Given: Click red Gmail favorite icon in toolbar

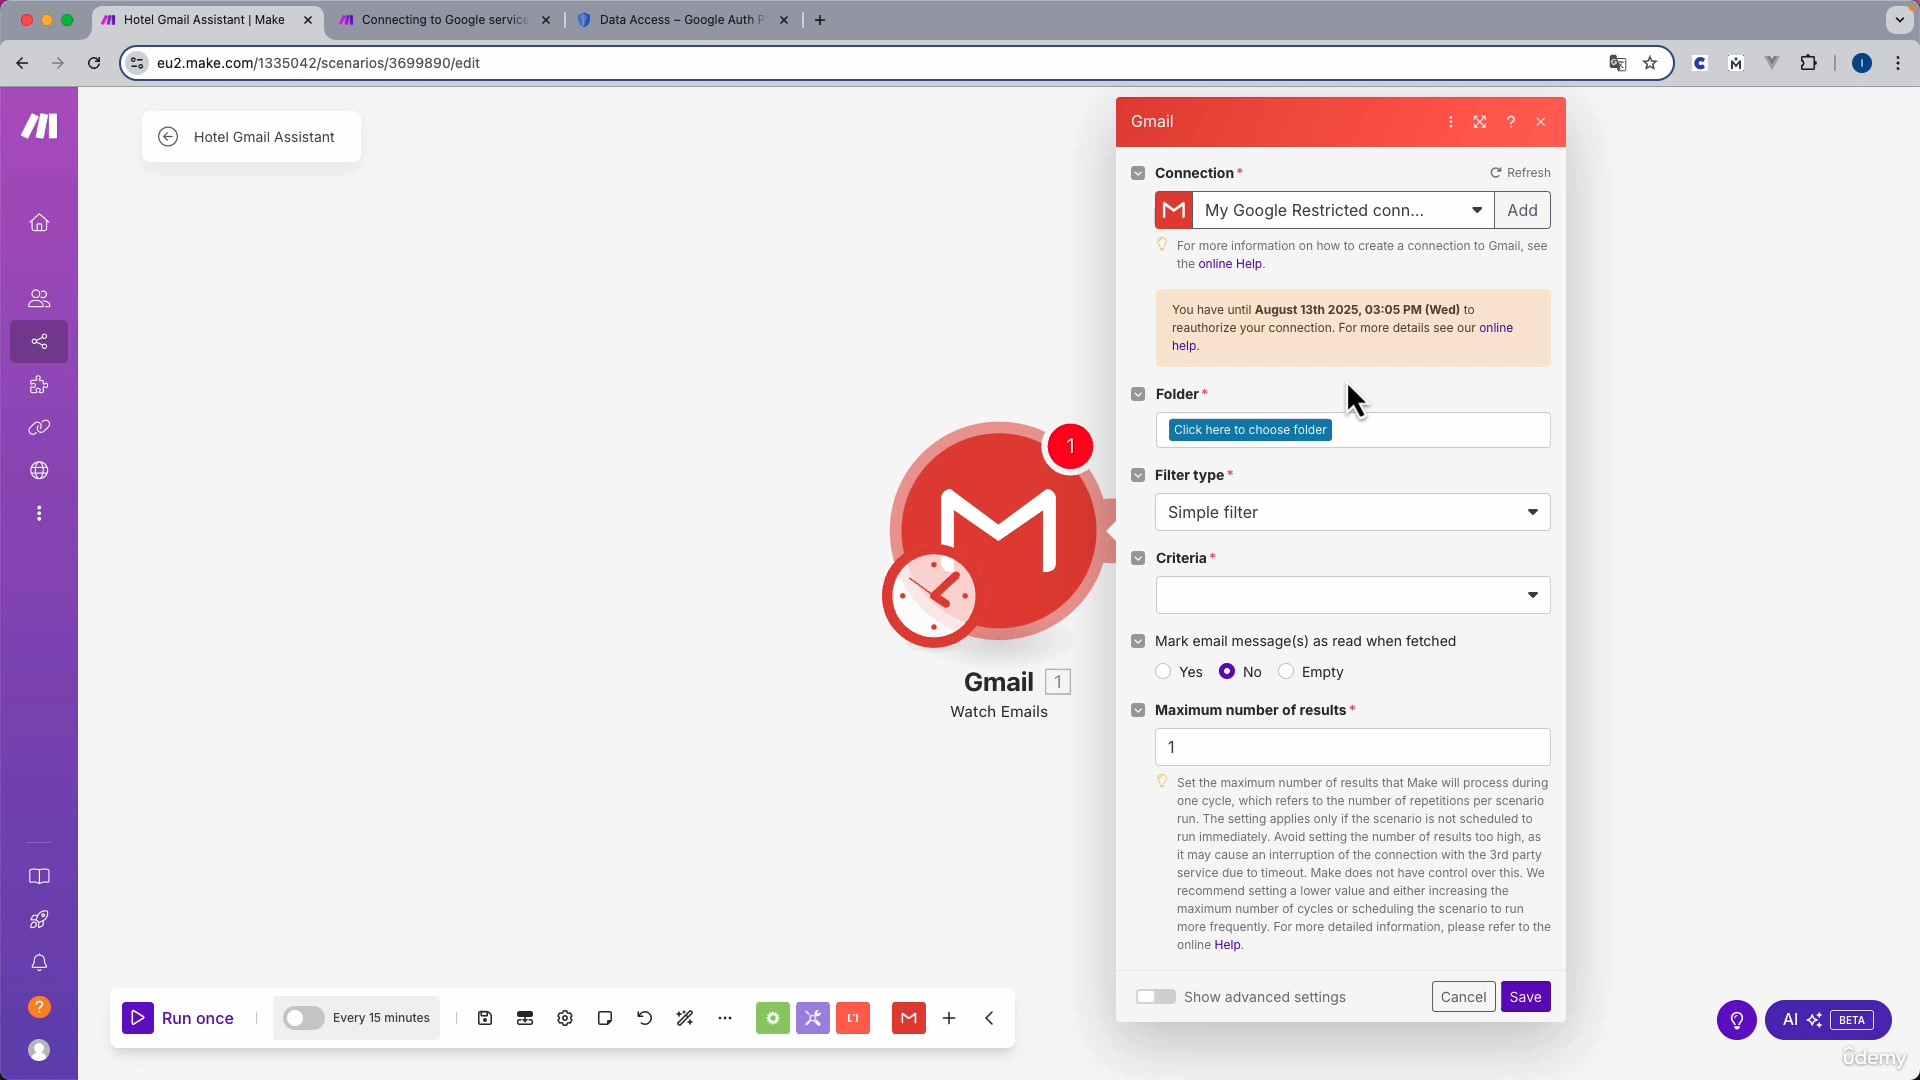Looking at the screenshot, I should [909, 1018].
